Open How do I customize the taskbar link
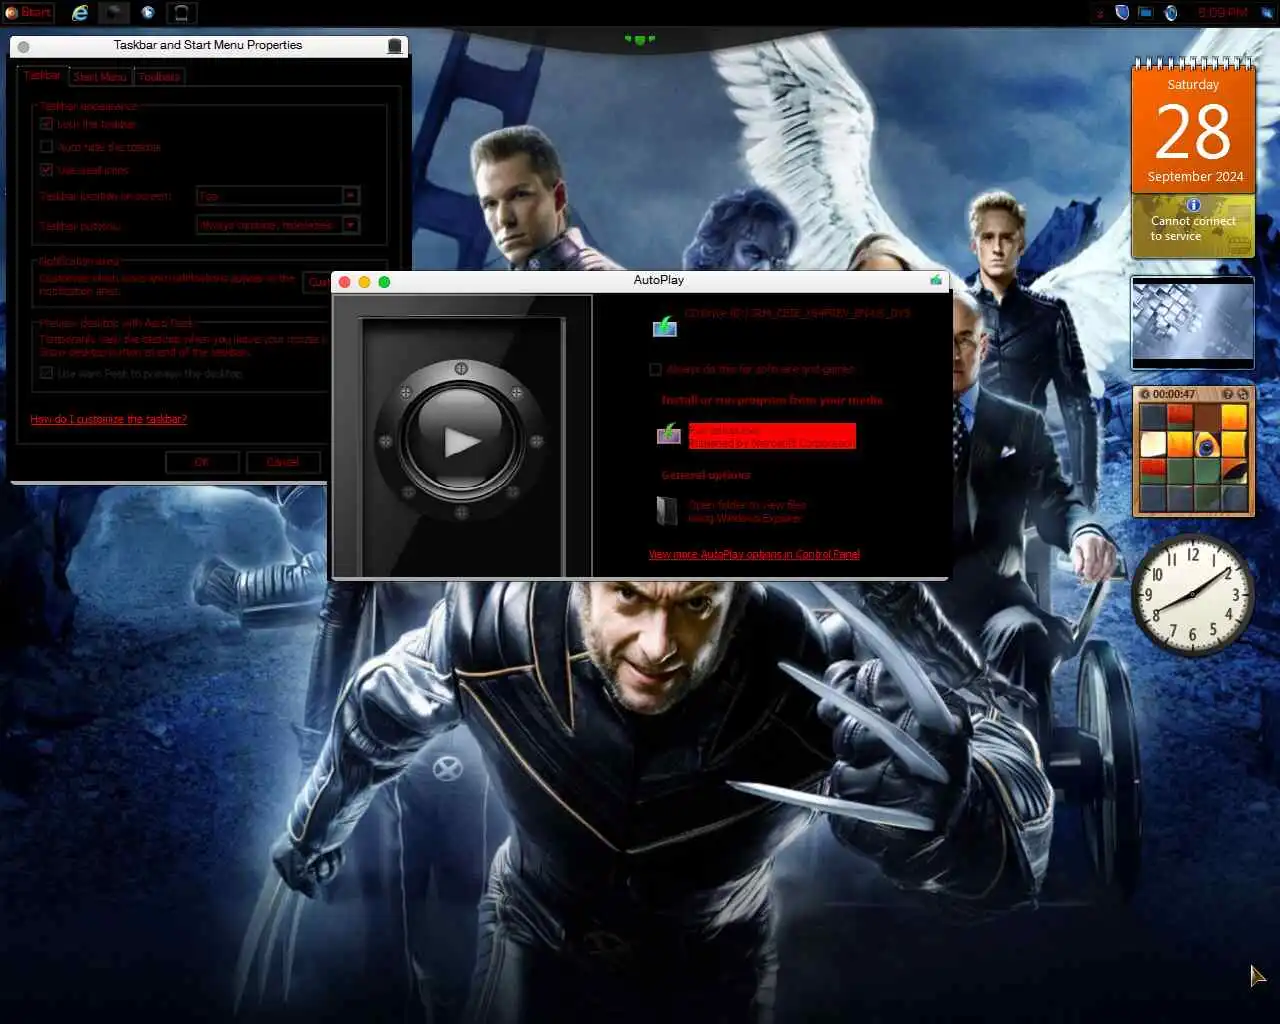1280x1024 pixels. click(108, 419)
